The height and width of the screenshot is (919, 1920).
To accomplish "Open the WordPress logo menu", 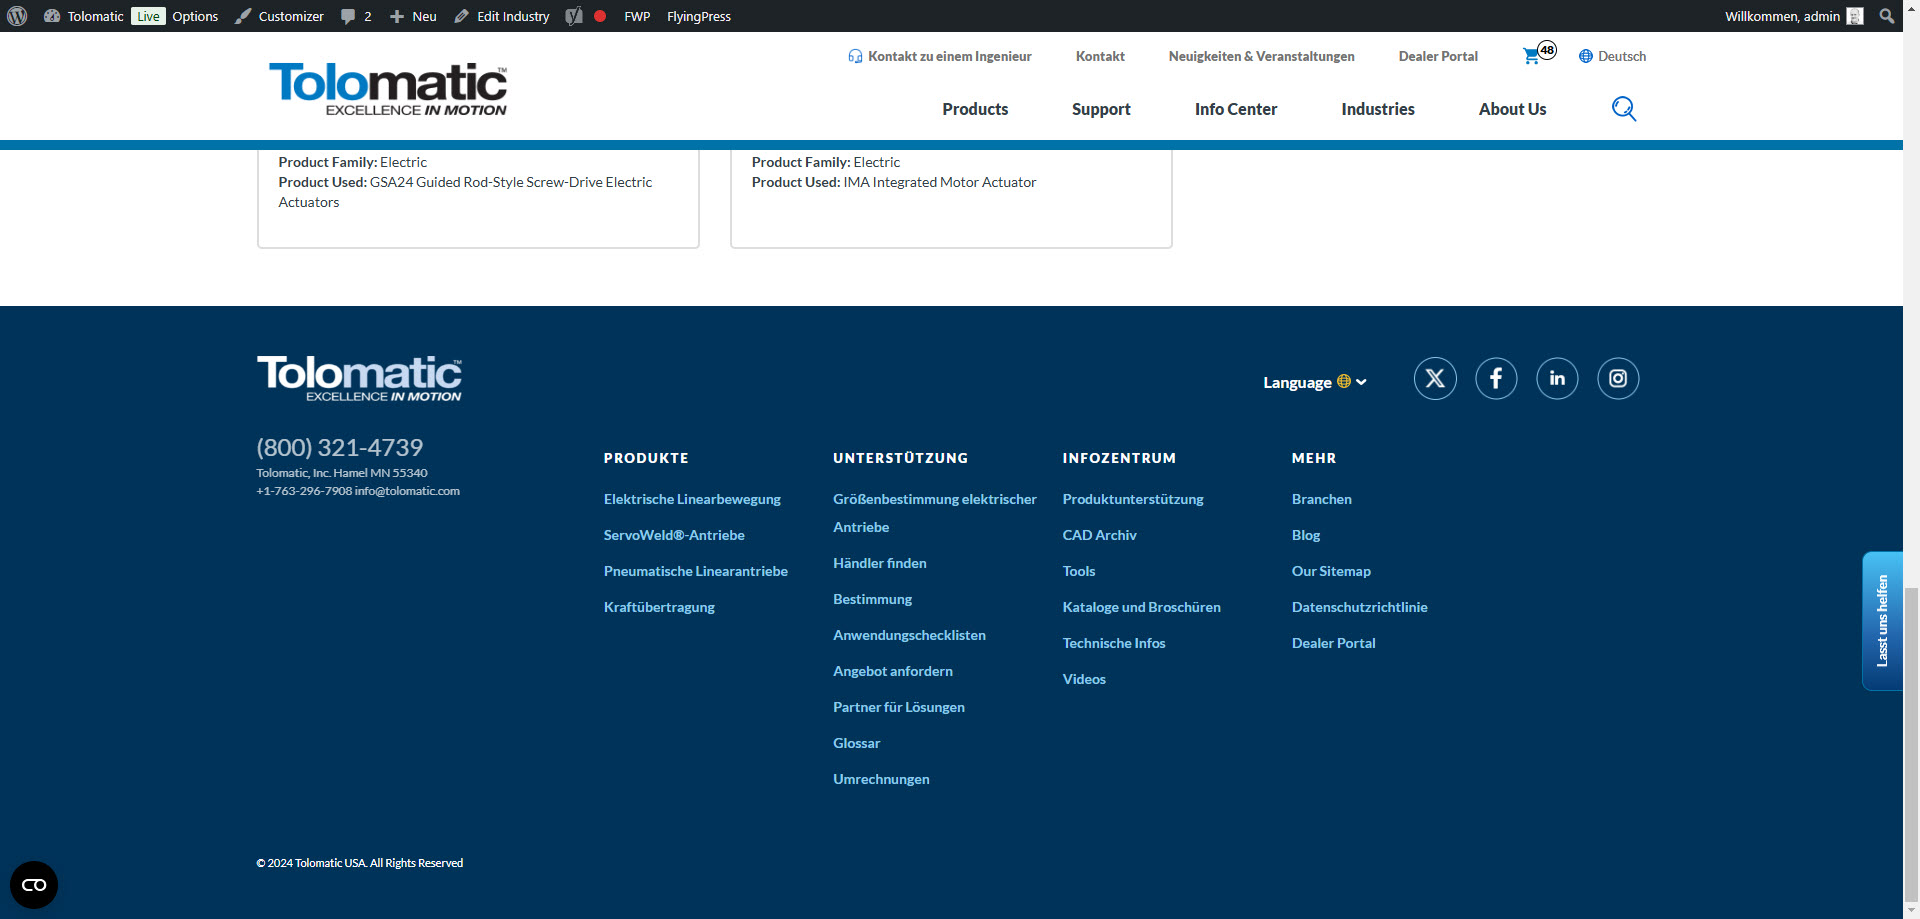I will pos(17,16).
